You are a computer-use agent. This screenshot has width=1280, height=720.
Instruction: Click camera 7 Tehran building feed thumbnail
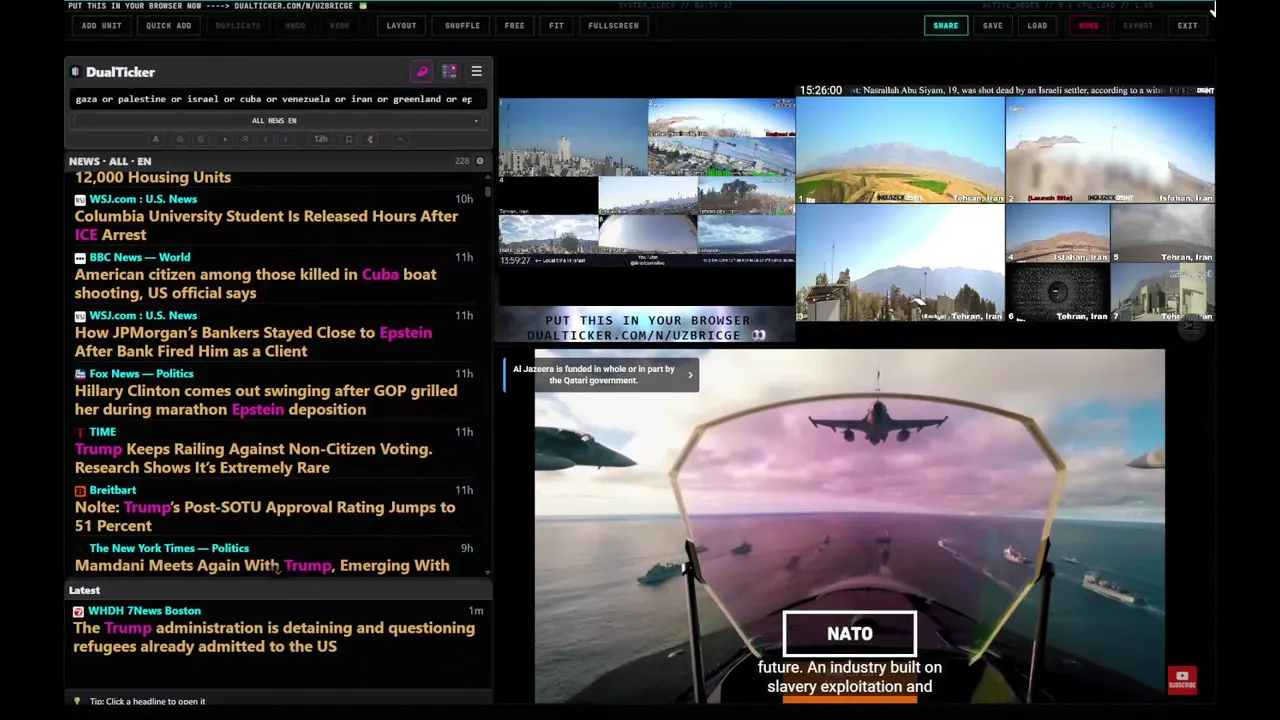[x=1162, y=292]
